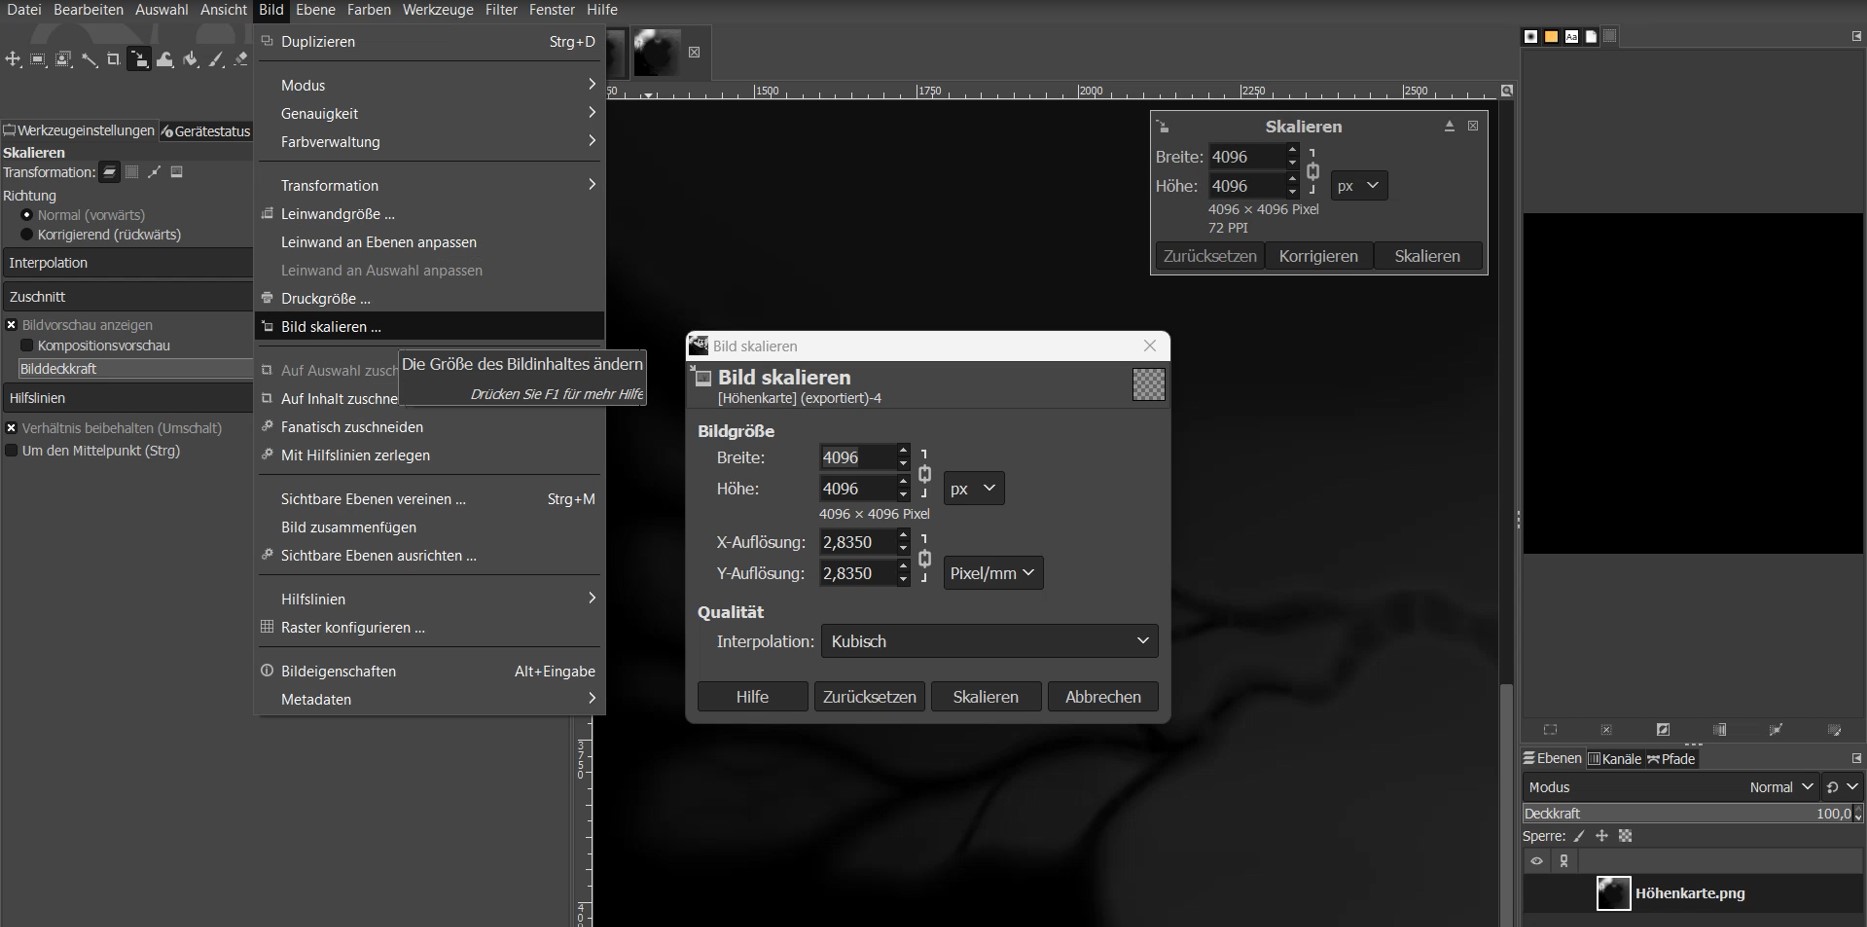Image resolution: width=1867 pixels, height=927 pixels.
Task: Click the Skalieren button in Bild skalieren dialog
Action: point(986,697)
